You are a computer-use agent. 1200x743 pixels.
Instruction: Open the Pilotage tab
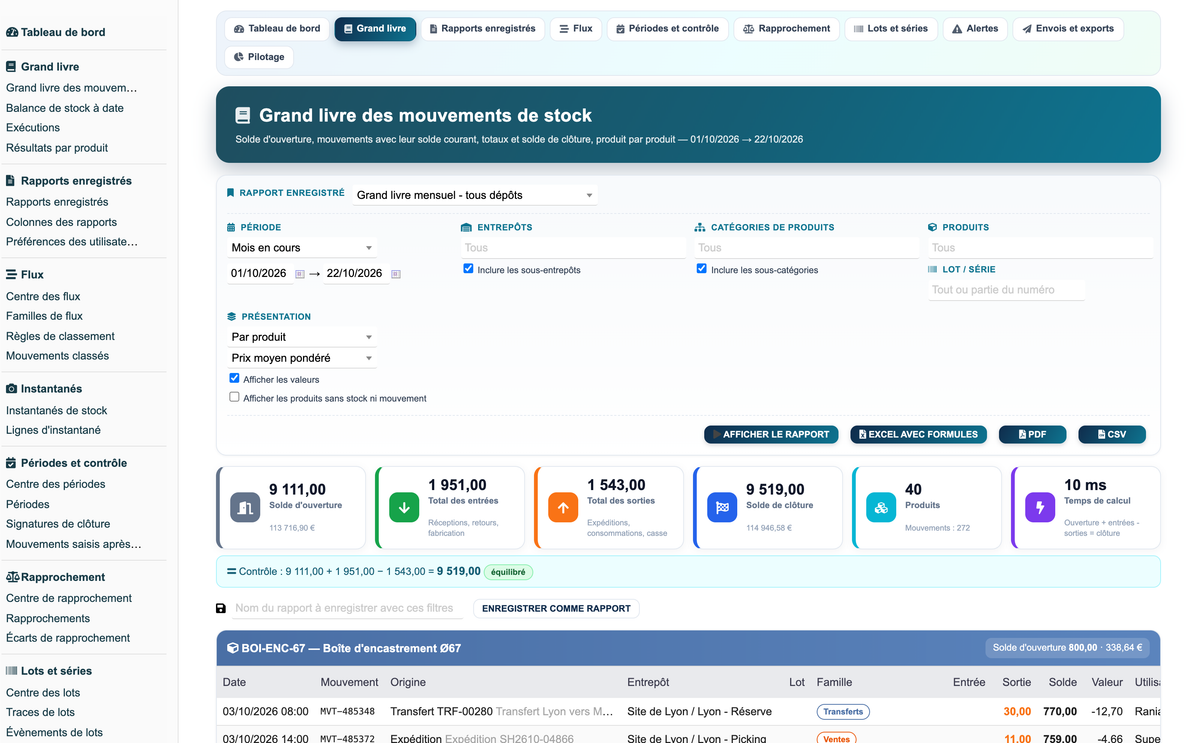(259, 57)
